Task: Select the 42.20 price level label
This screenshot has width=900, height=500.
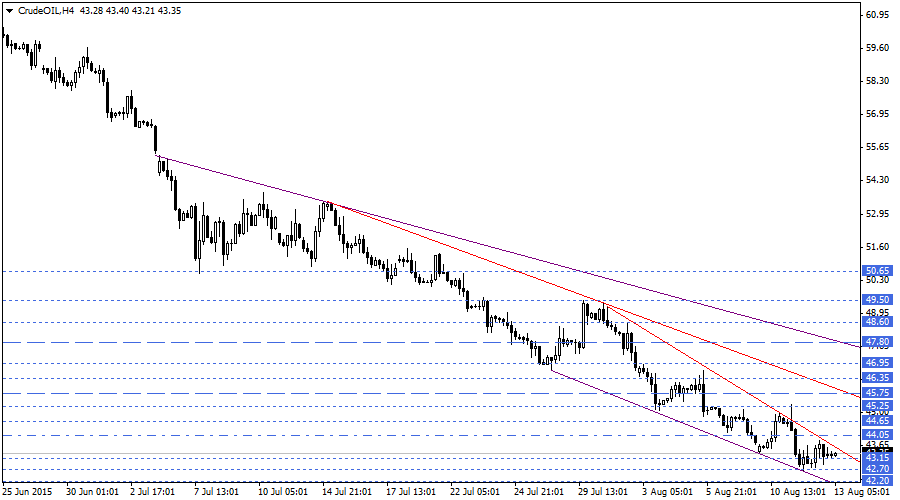Action: [x=878, y=480]
